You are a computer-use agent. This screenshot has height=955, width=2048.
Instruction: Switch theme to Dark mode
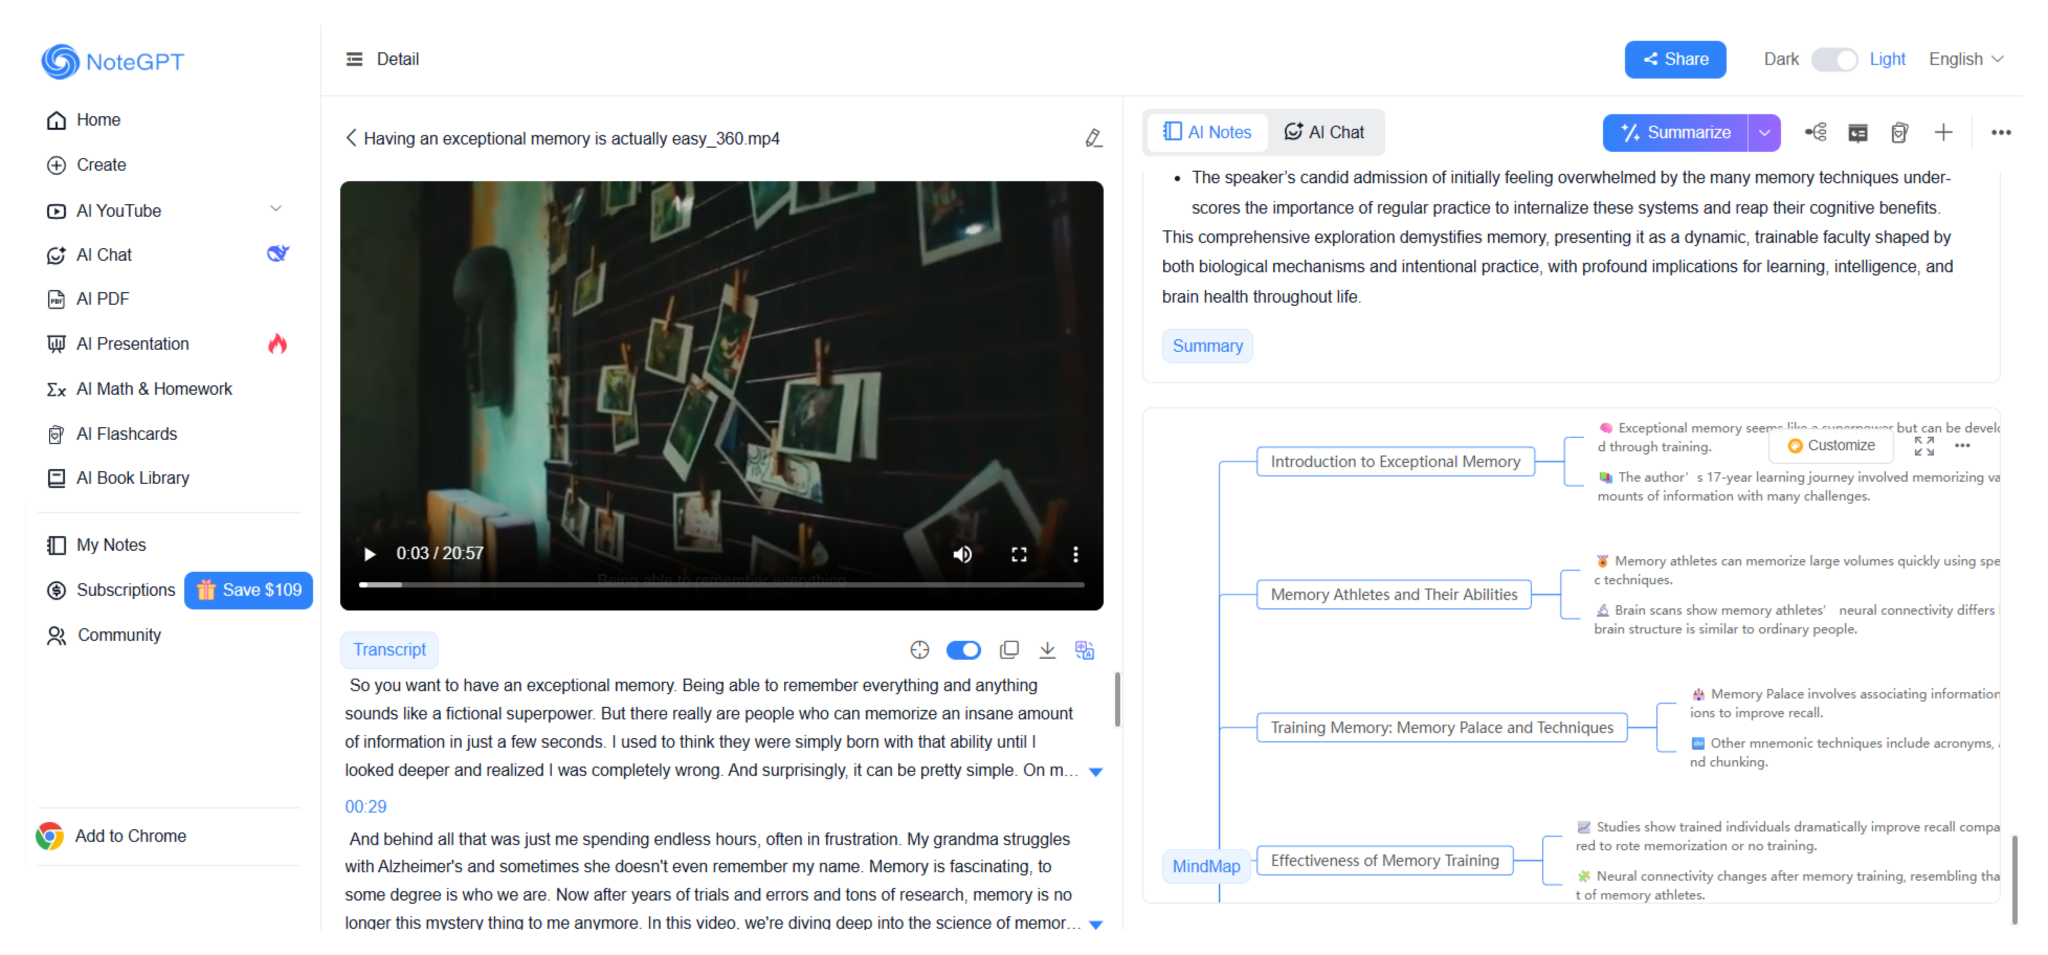(1836, 59)
